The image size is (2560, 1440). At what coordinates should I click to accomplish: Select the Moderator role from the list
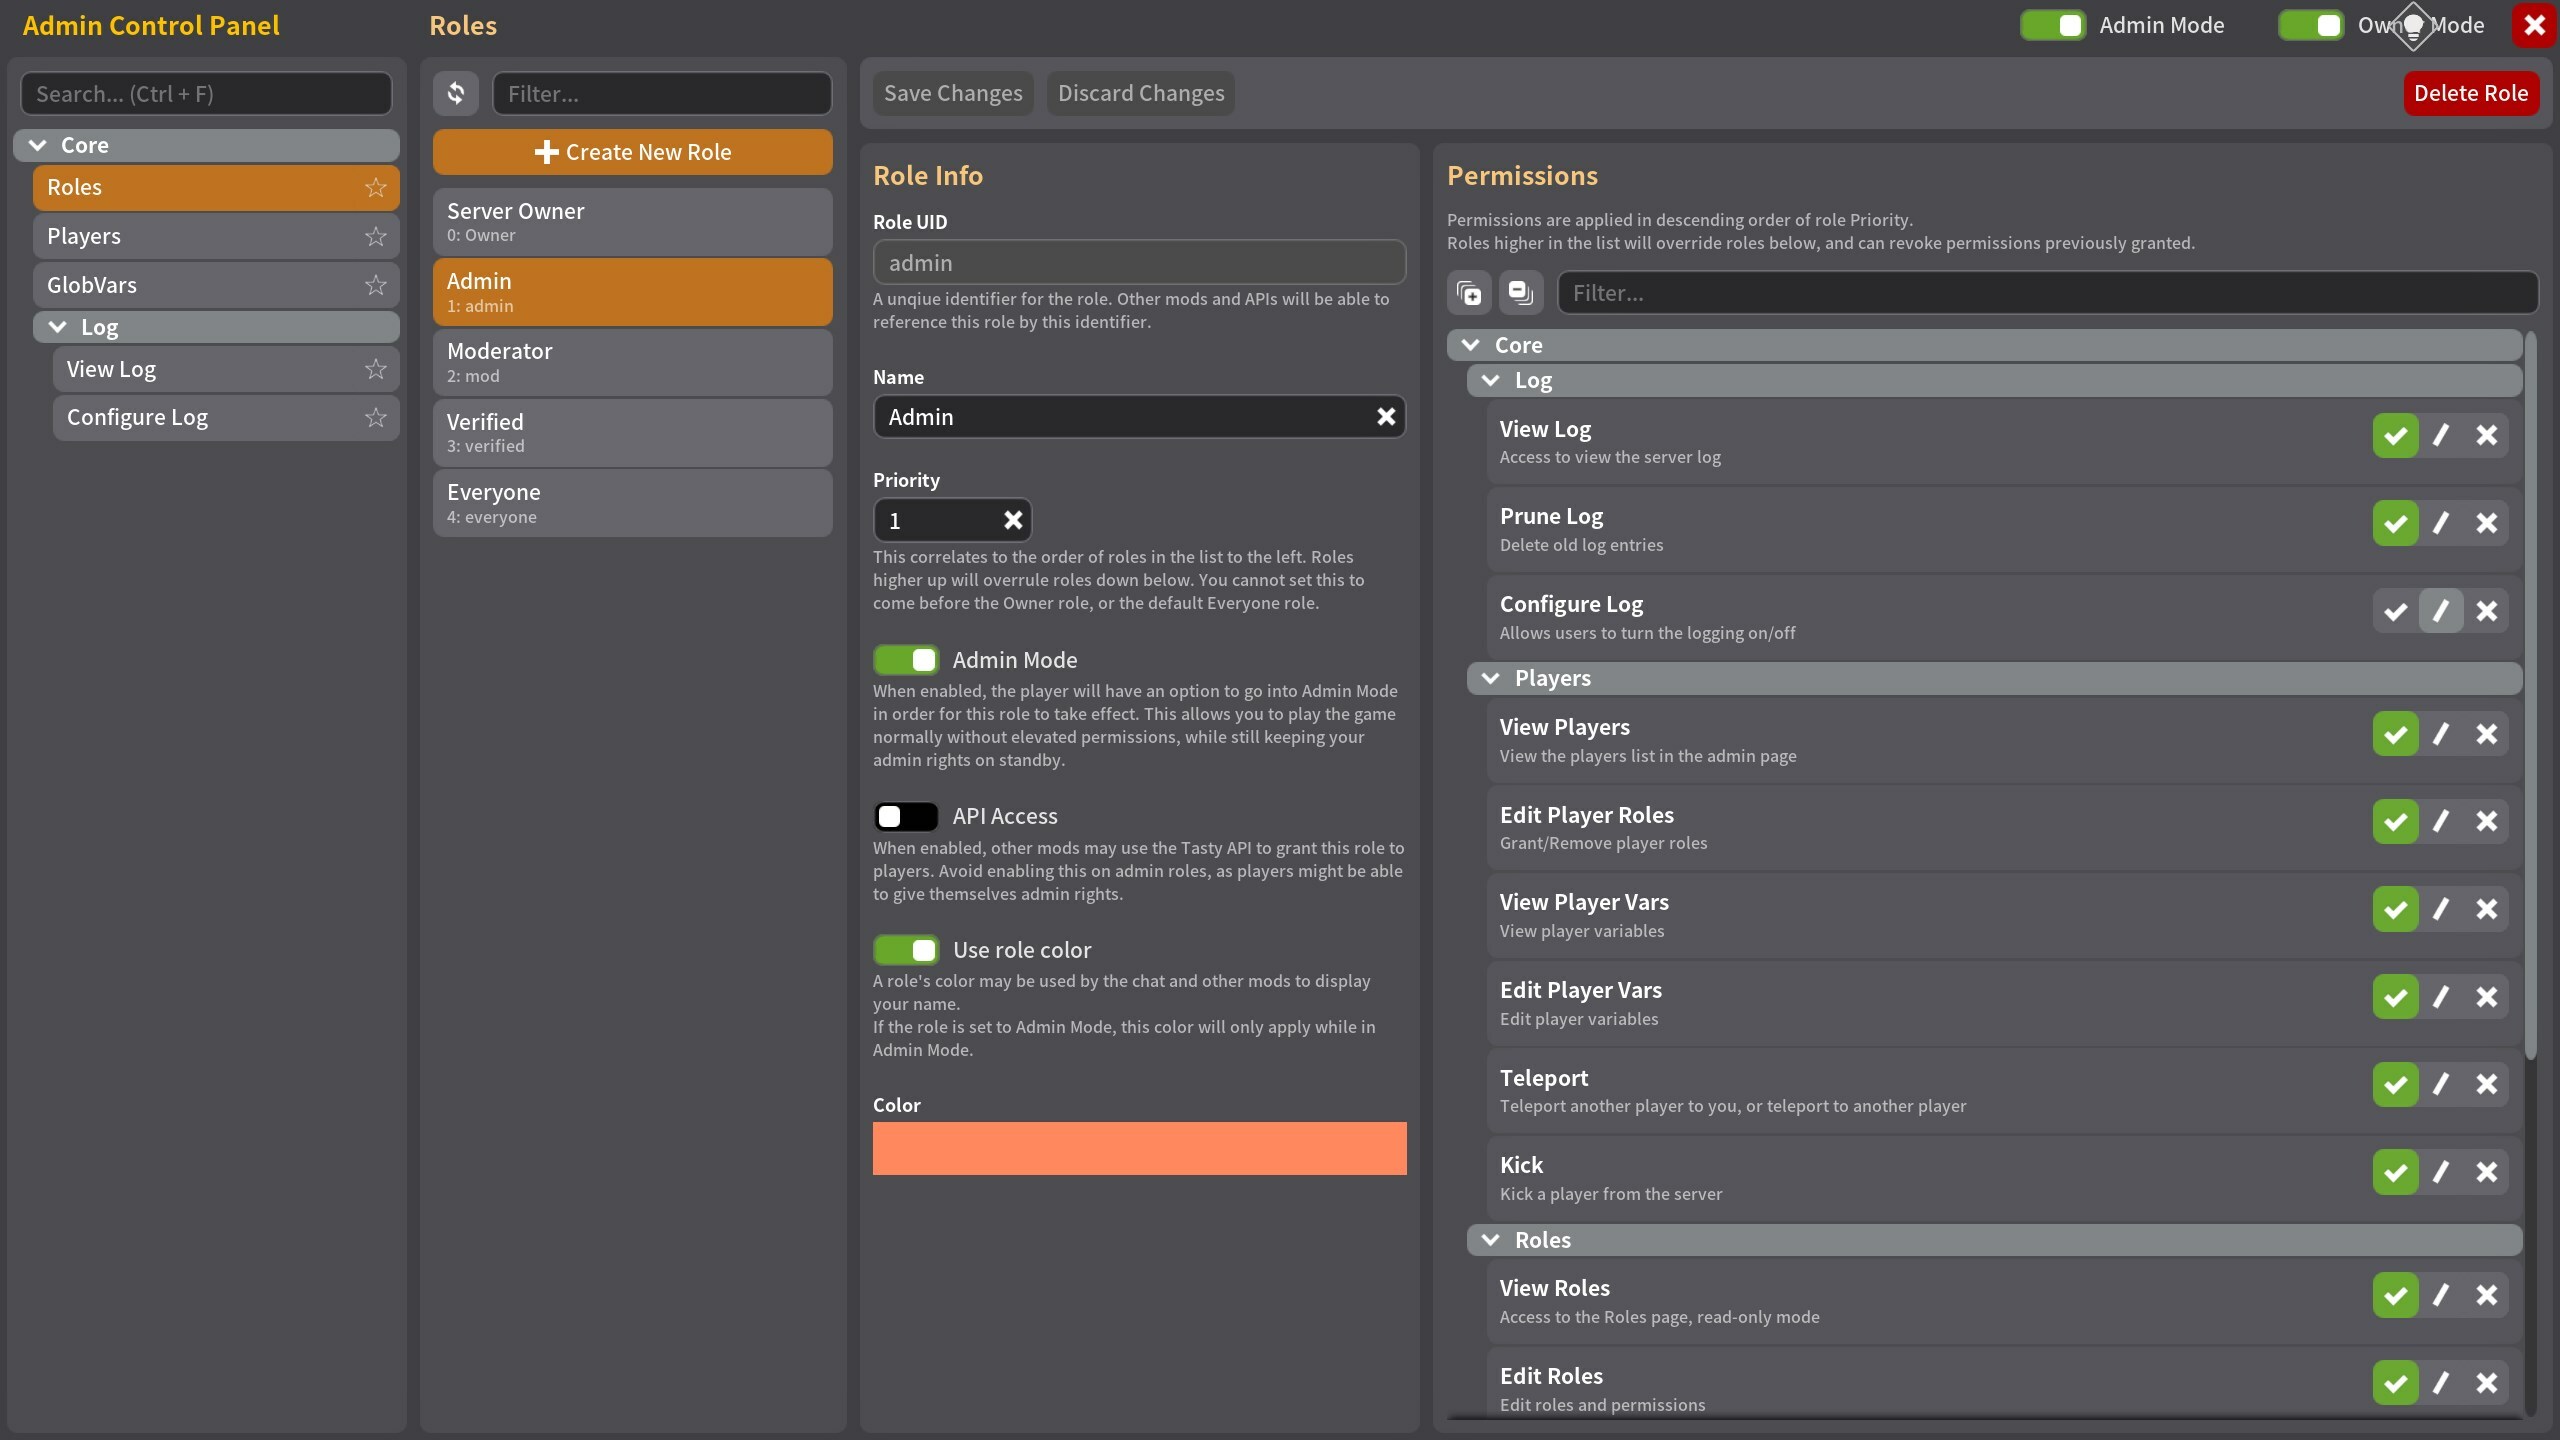[632, 362]
